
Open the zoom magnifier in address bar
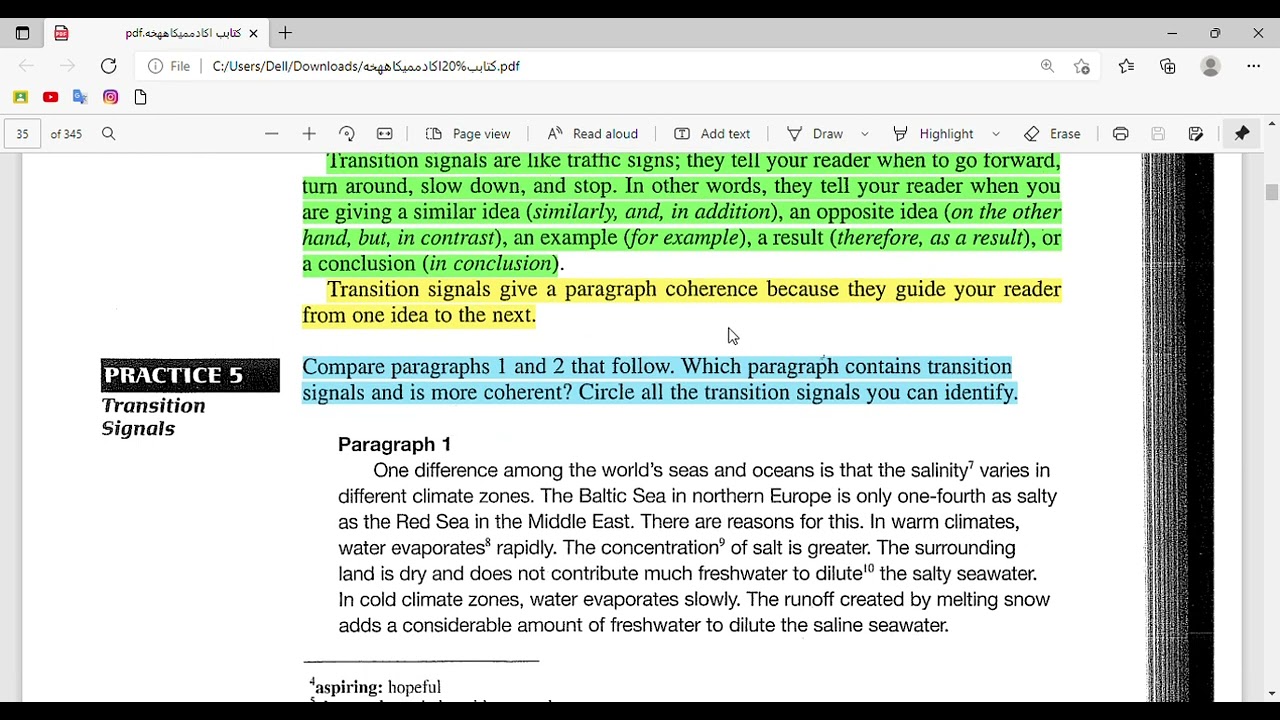coord(1047,66)
